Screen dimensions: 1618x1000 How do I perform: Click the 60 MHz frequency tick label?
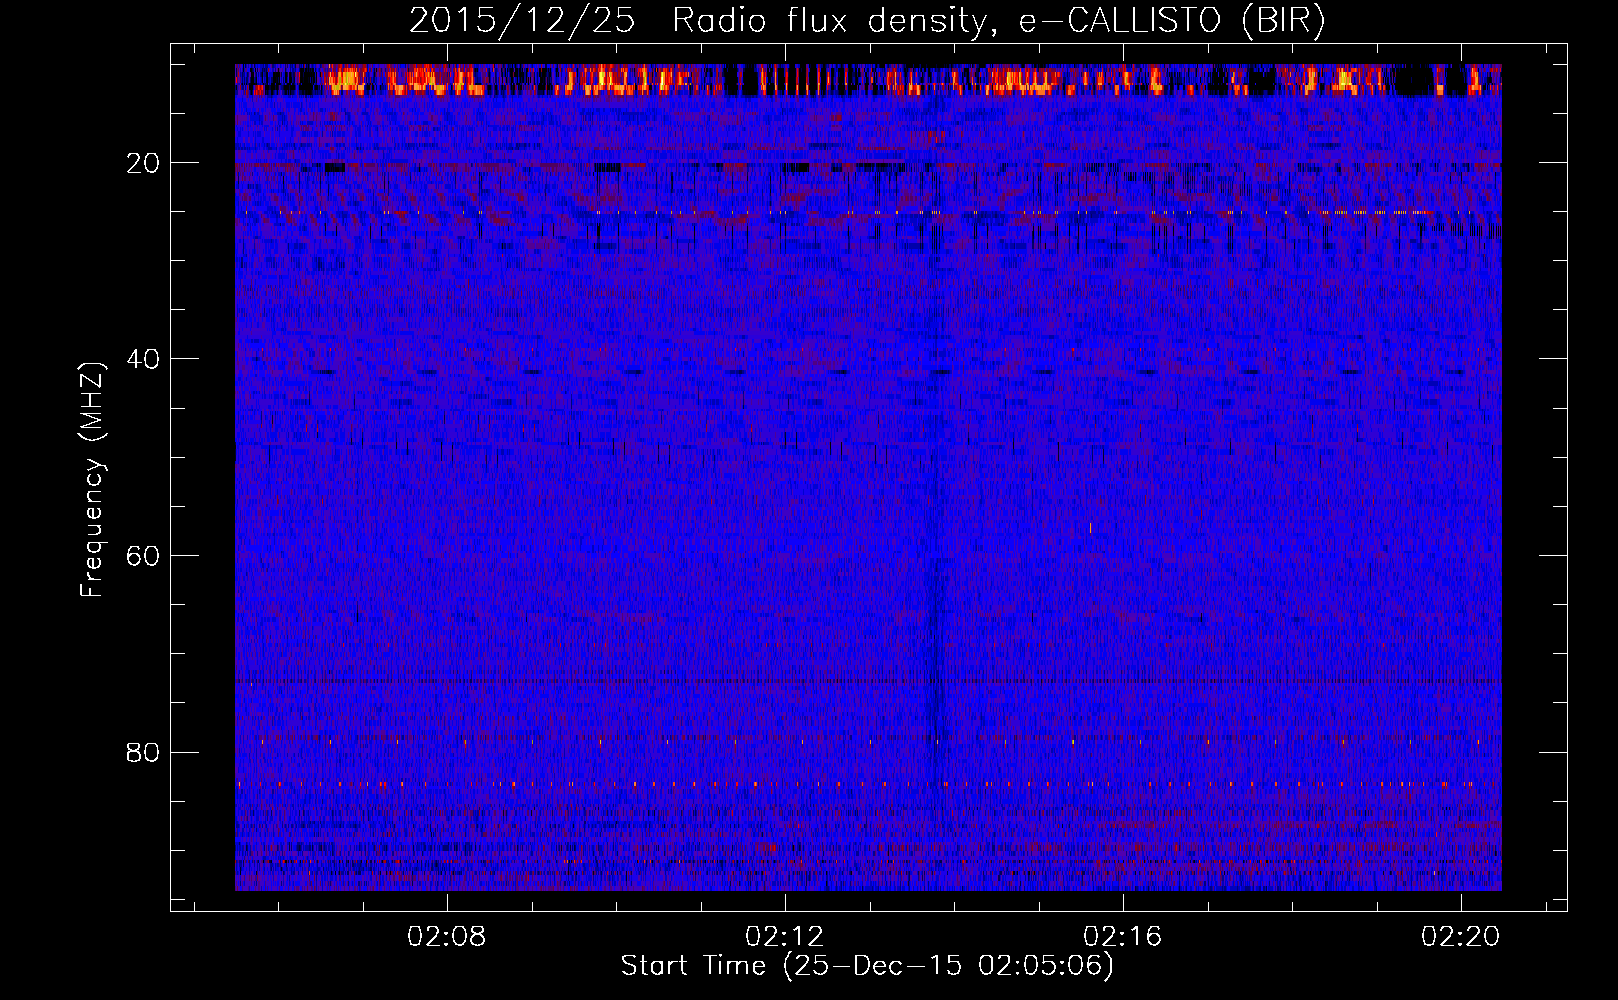[x=144, y=556]
